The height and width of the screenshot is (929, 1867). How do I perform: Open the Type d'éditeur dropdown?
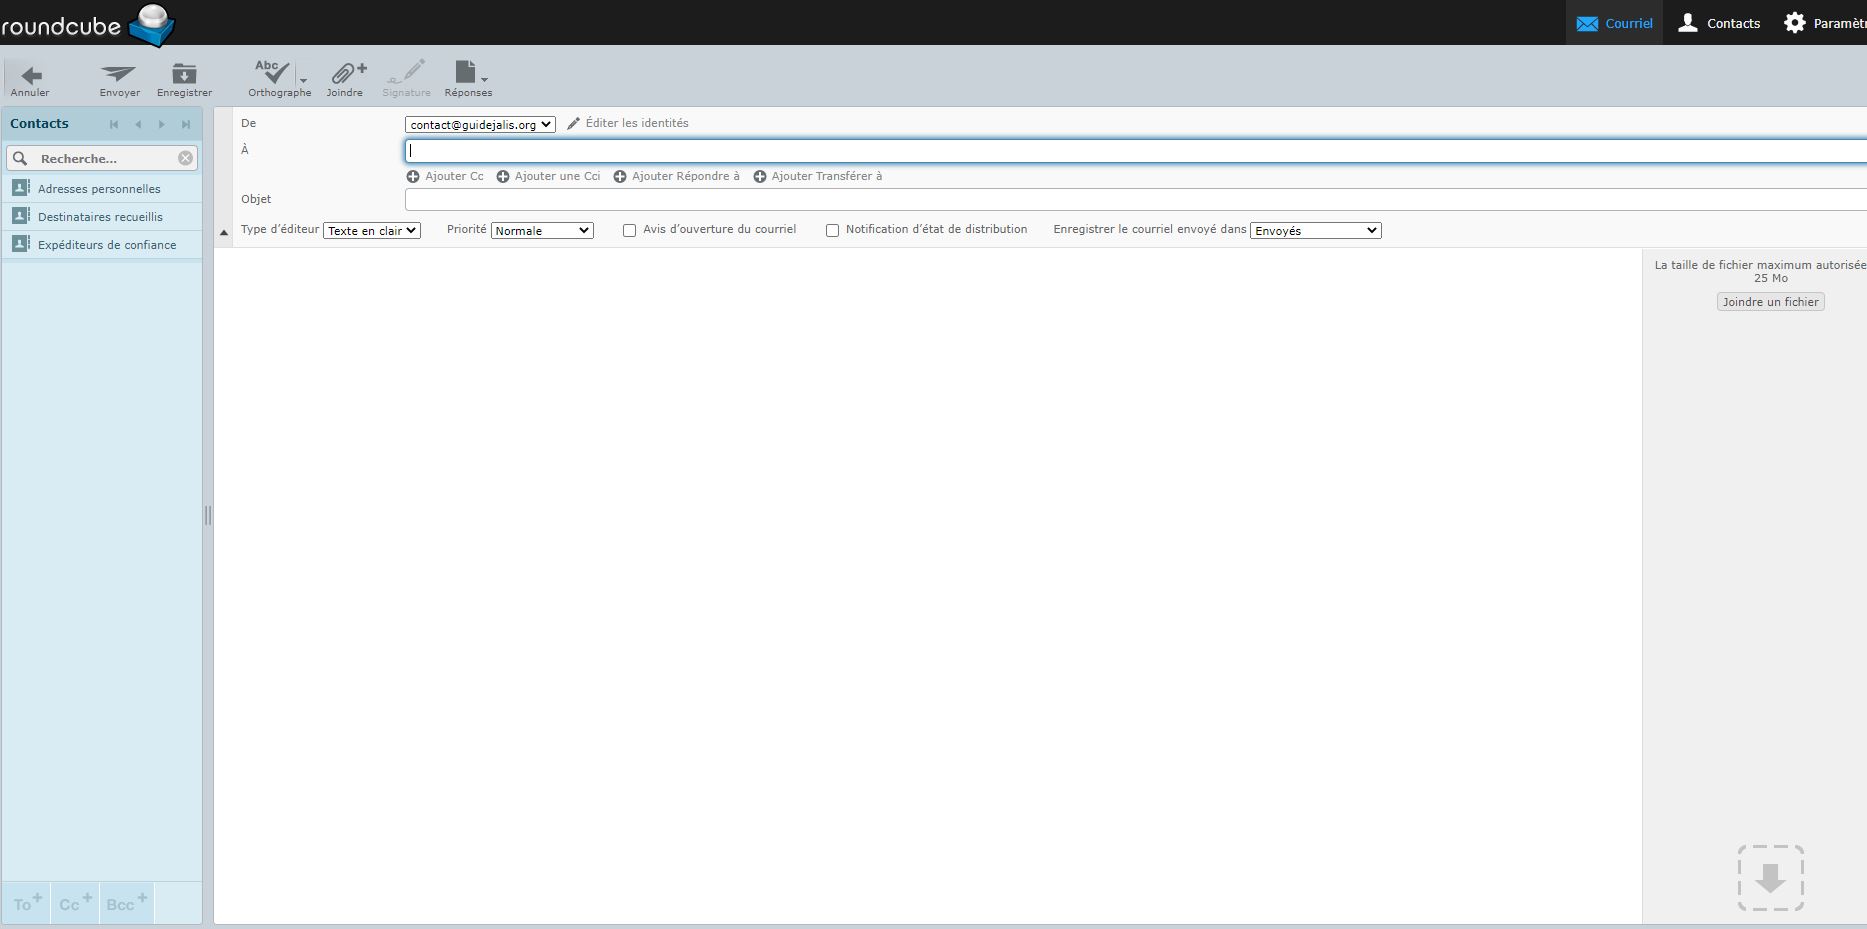371,230
